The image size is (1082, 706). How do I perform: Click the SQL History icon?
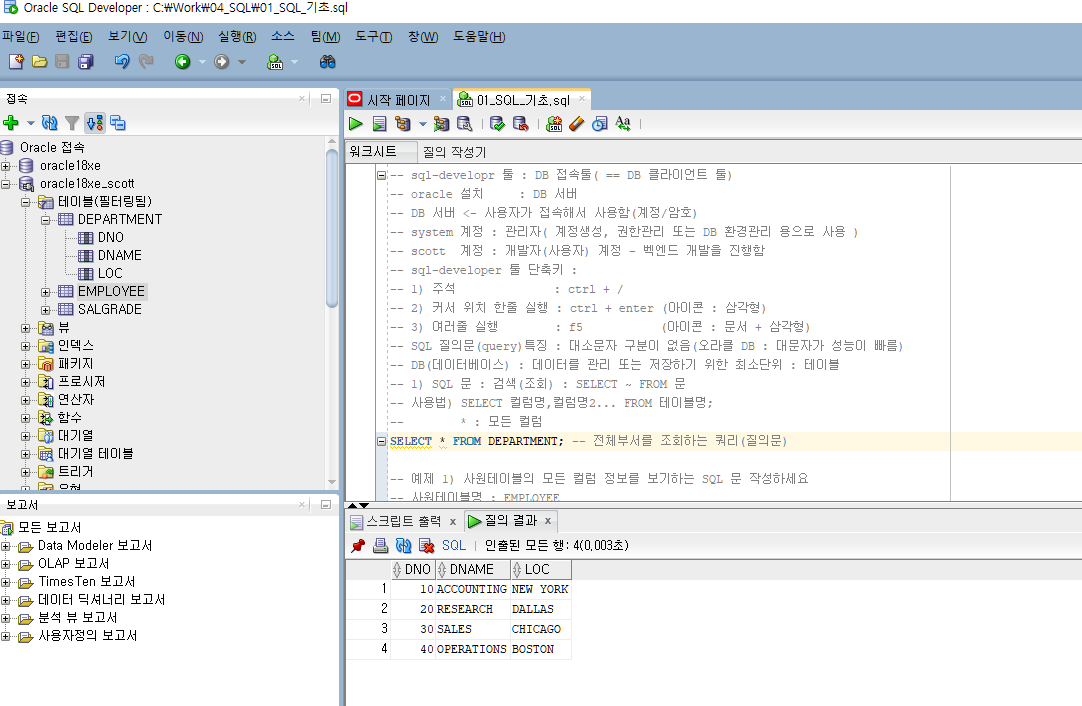[x=600, y=124]
